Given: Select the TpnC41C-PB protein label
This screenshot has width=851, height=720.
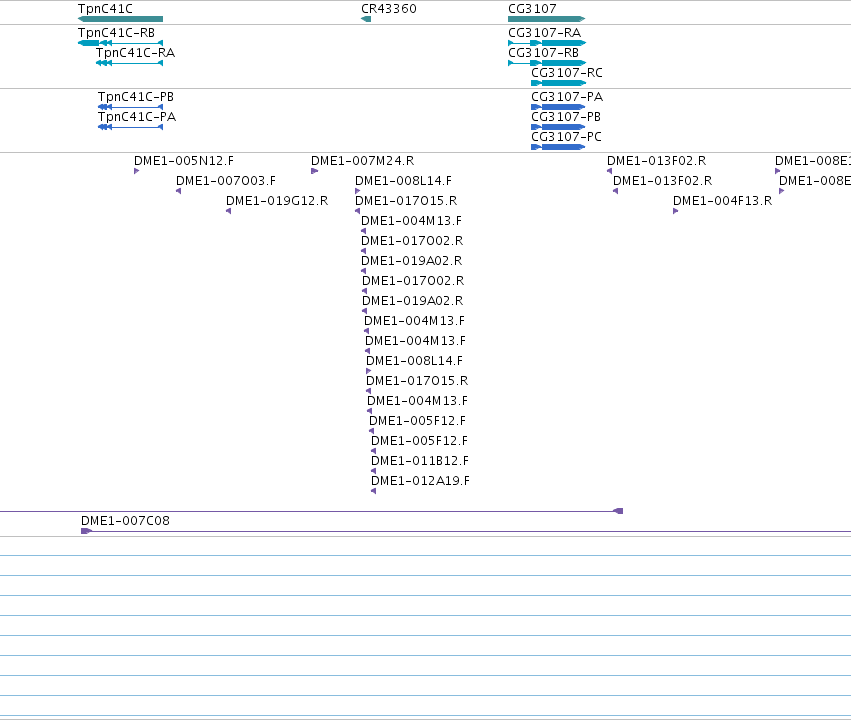Looking at the screenshot, I should [136, 97].
